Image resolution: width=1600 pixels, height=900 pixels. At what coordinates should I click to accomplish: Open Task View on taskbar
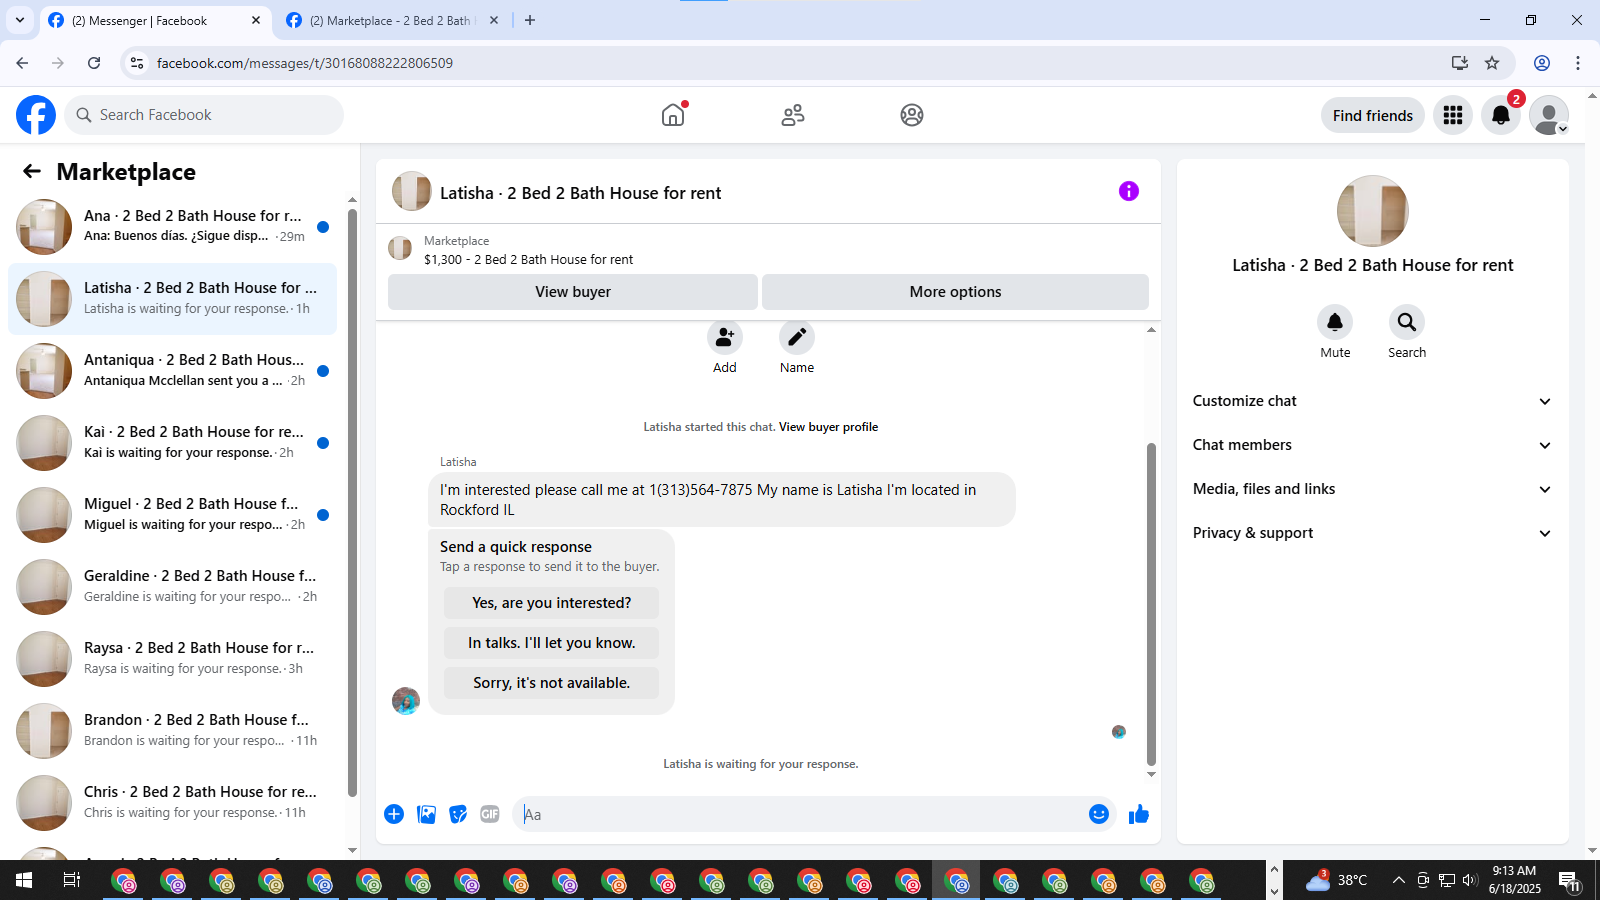tap(72, 880)
